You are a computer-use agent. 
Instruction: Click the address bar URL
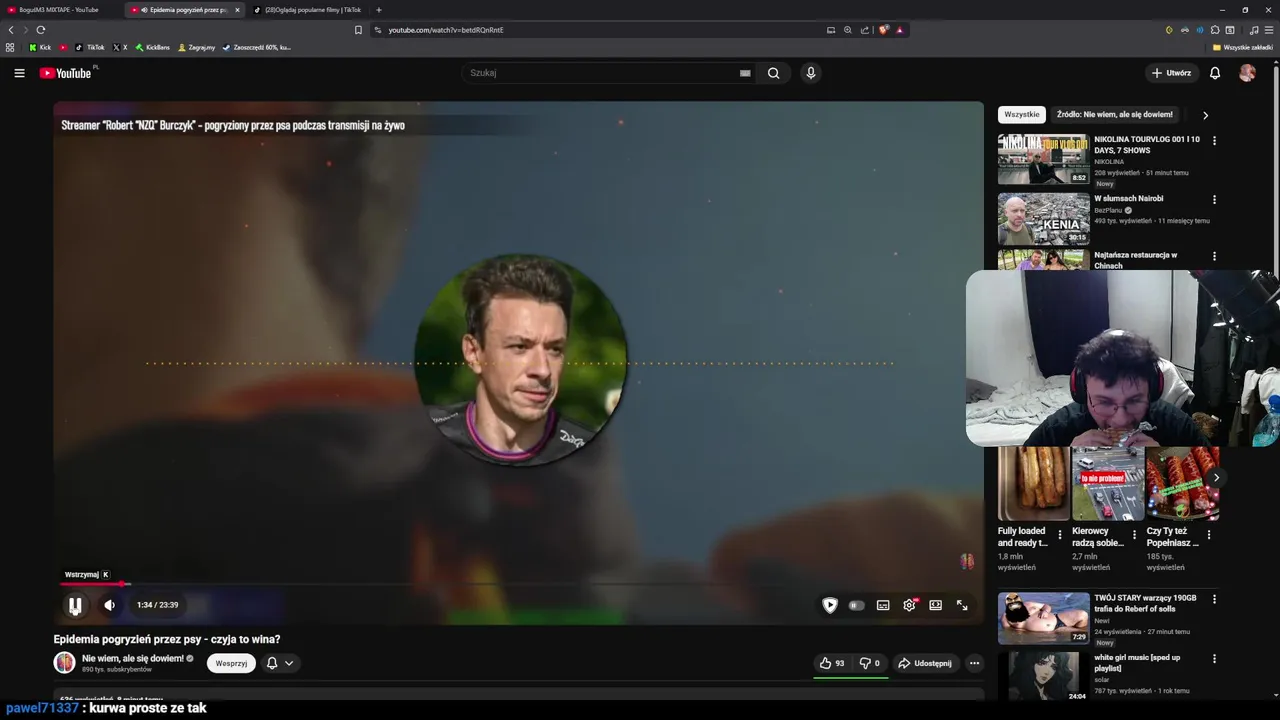(x=446, y=30)
